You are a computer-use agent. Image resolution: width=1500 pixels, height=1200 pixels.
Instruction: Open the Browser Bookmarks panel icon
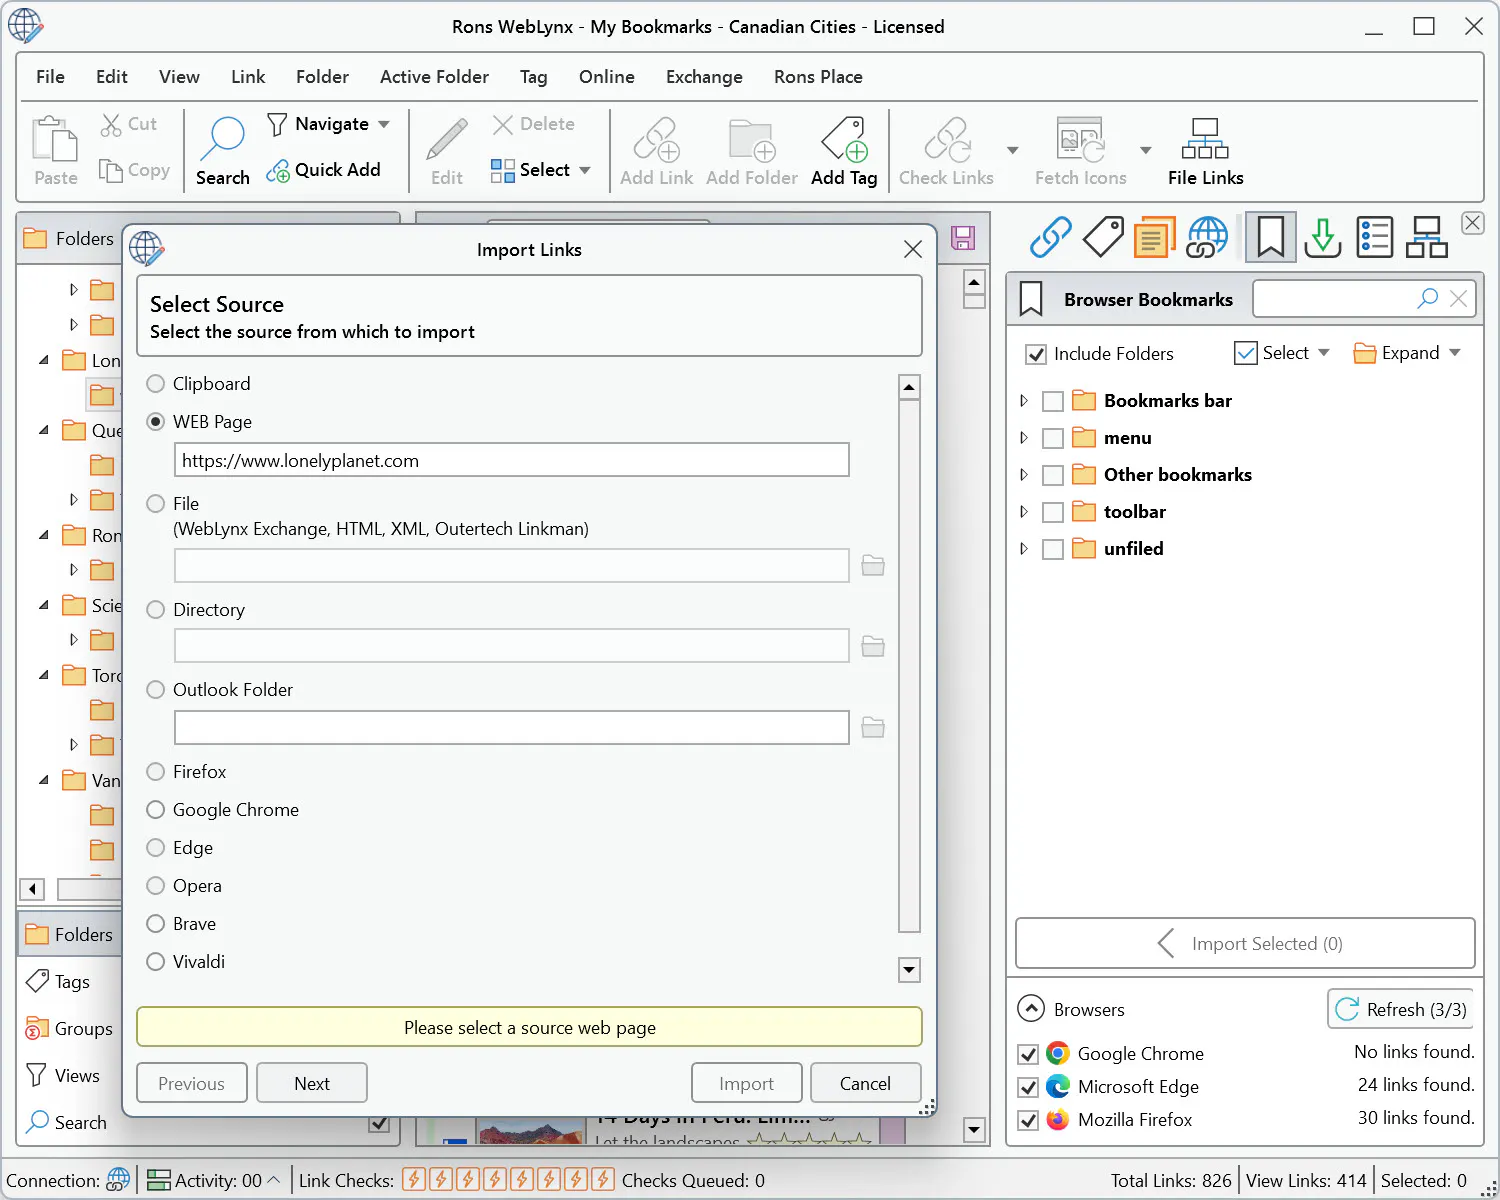pyautogui.click(x=1271, y=237)
